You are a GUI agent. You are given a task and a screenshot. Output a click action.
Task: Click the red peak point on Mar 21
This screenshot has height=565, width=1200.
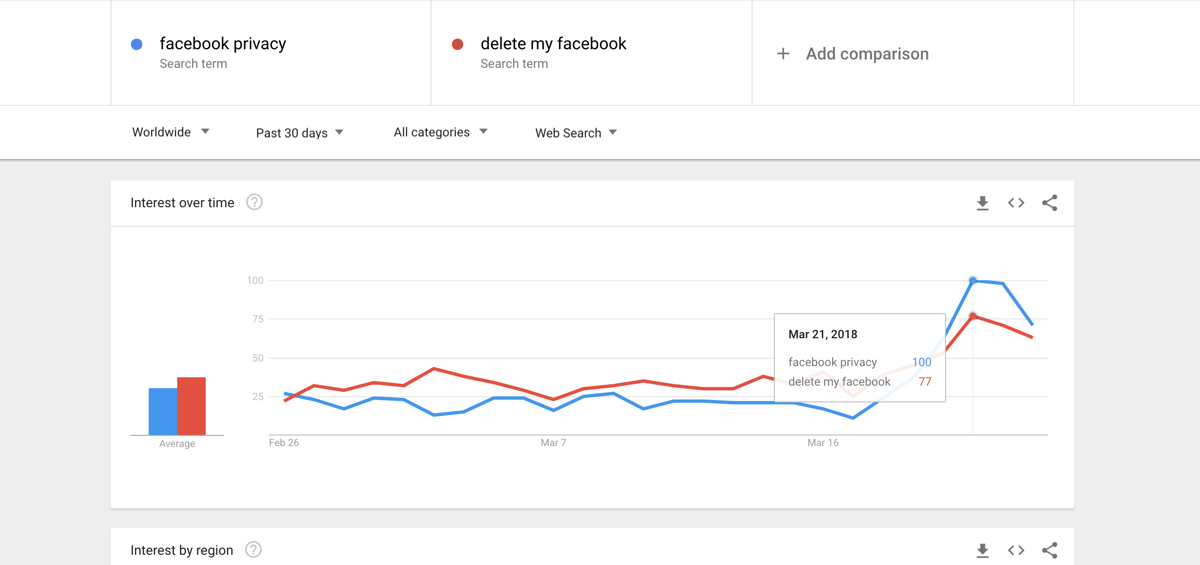973,317
